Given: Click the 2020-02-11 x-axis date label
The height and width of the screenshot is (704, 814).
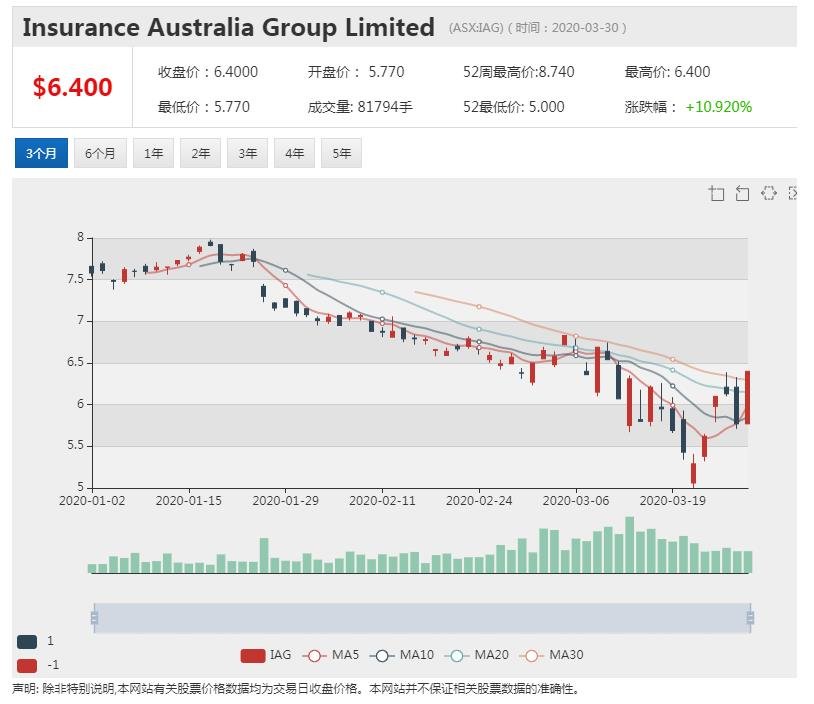Looking at the screenshot, I should pos(382,501).
